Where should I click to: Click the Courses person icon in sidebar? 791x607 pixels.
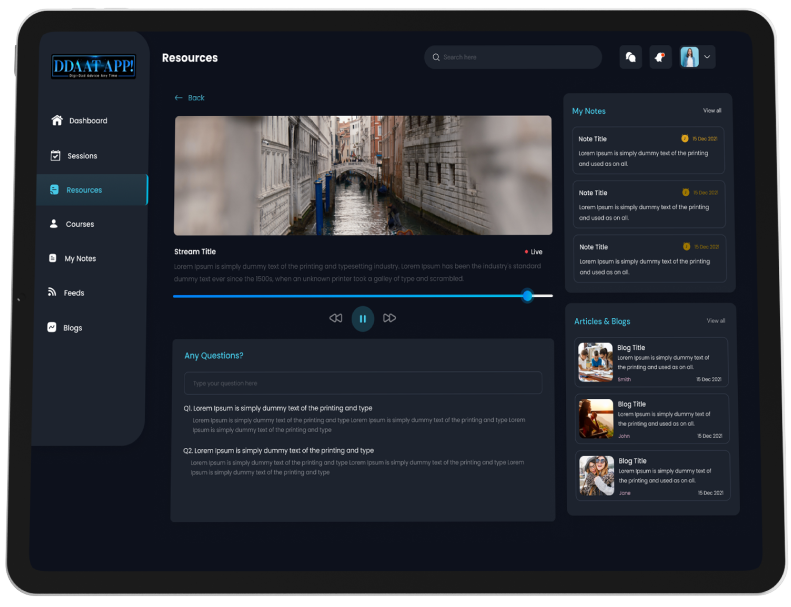54,224
